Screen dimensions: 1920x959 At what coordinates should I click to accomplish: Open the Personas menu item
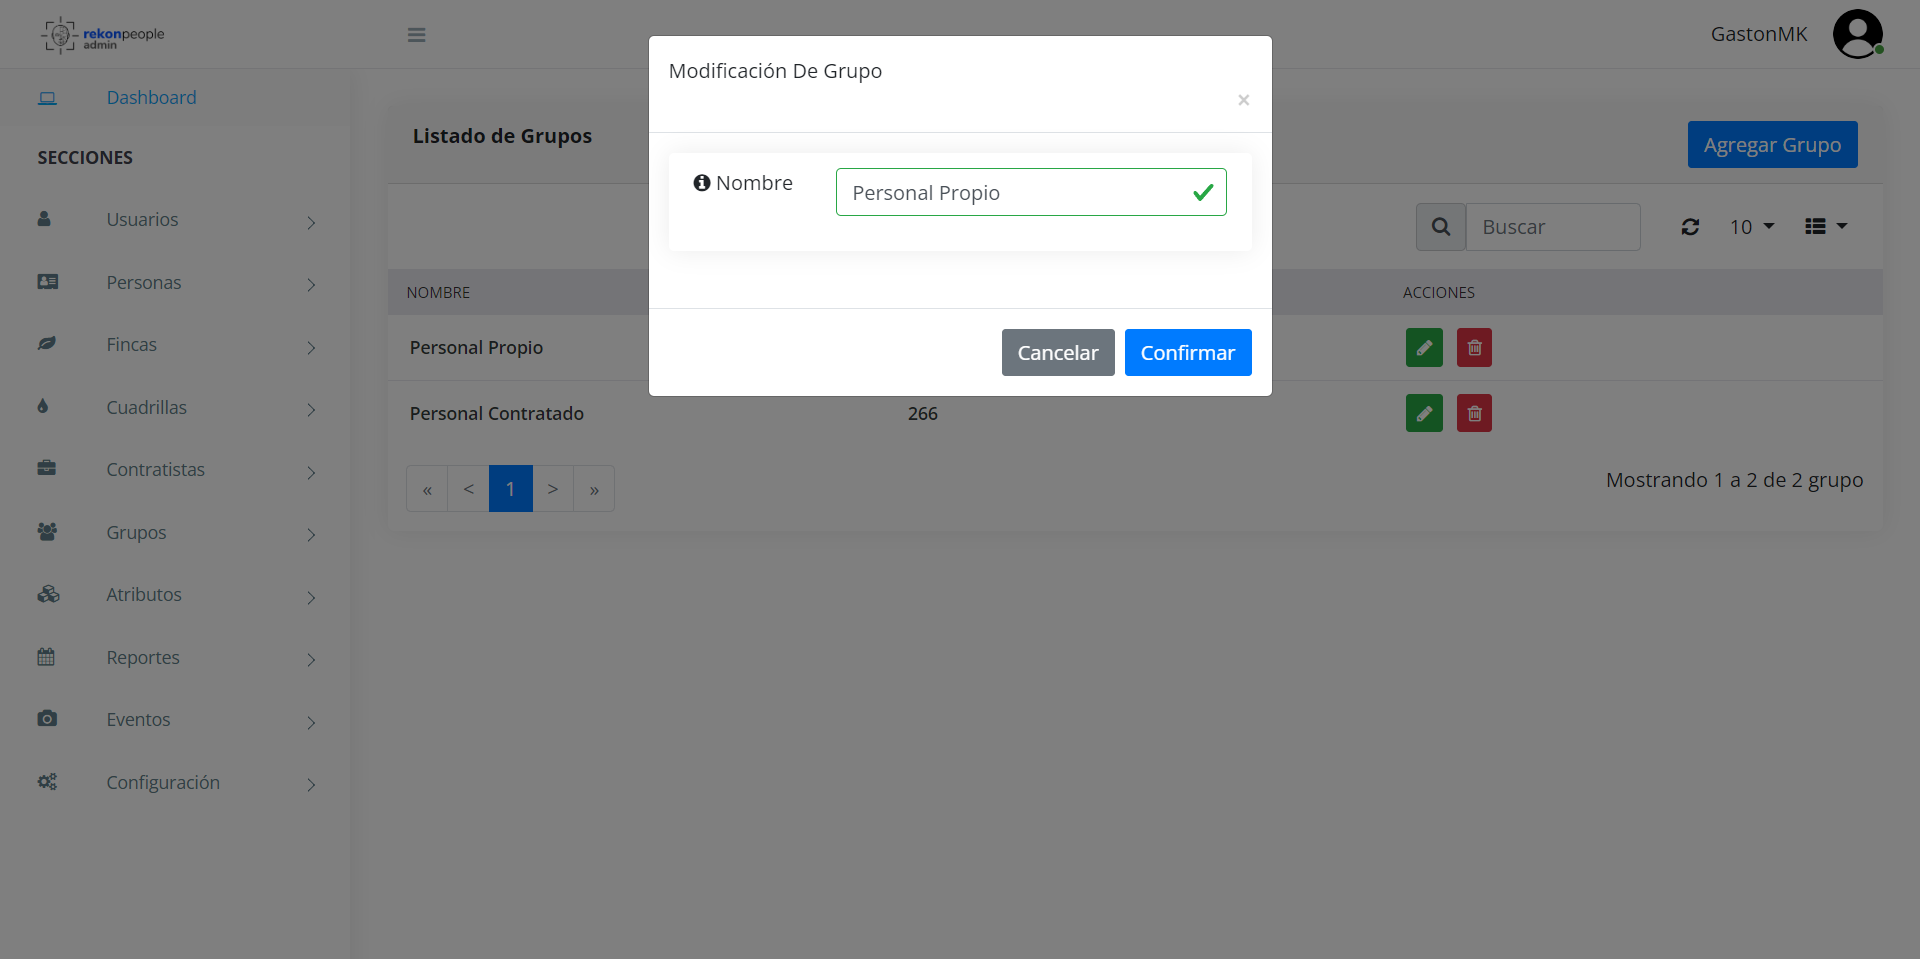144,283
